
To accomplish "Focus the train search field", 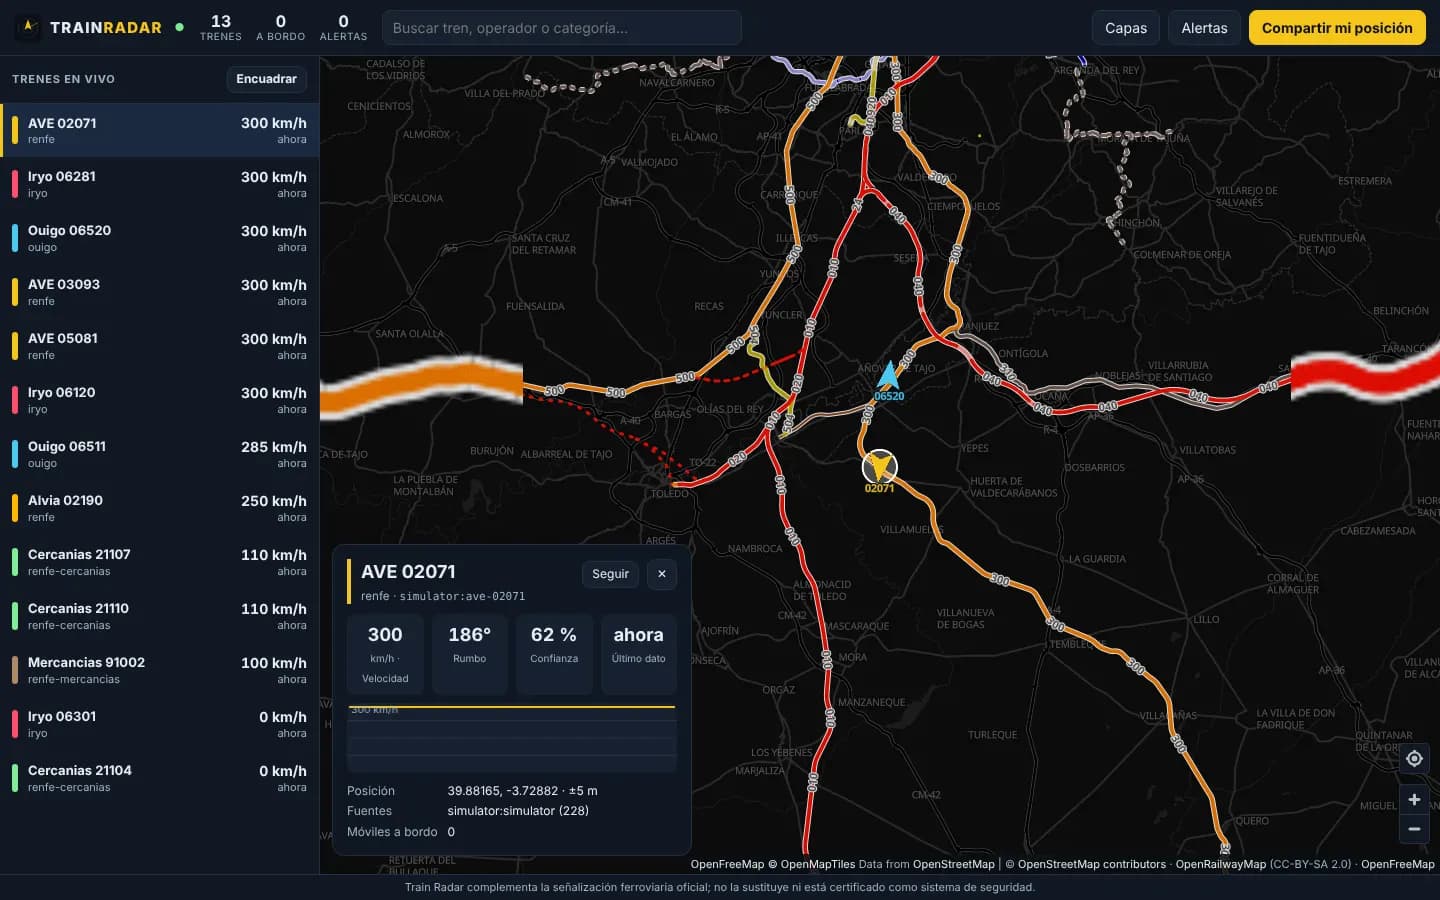I will point(562,28).
